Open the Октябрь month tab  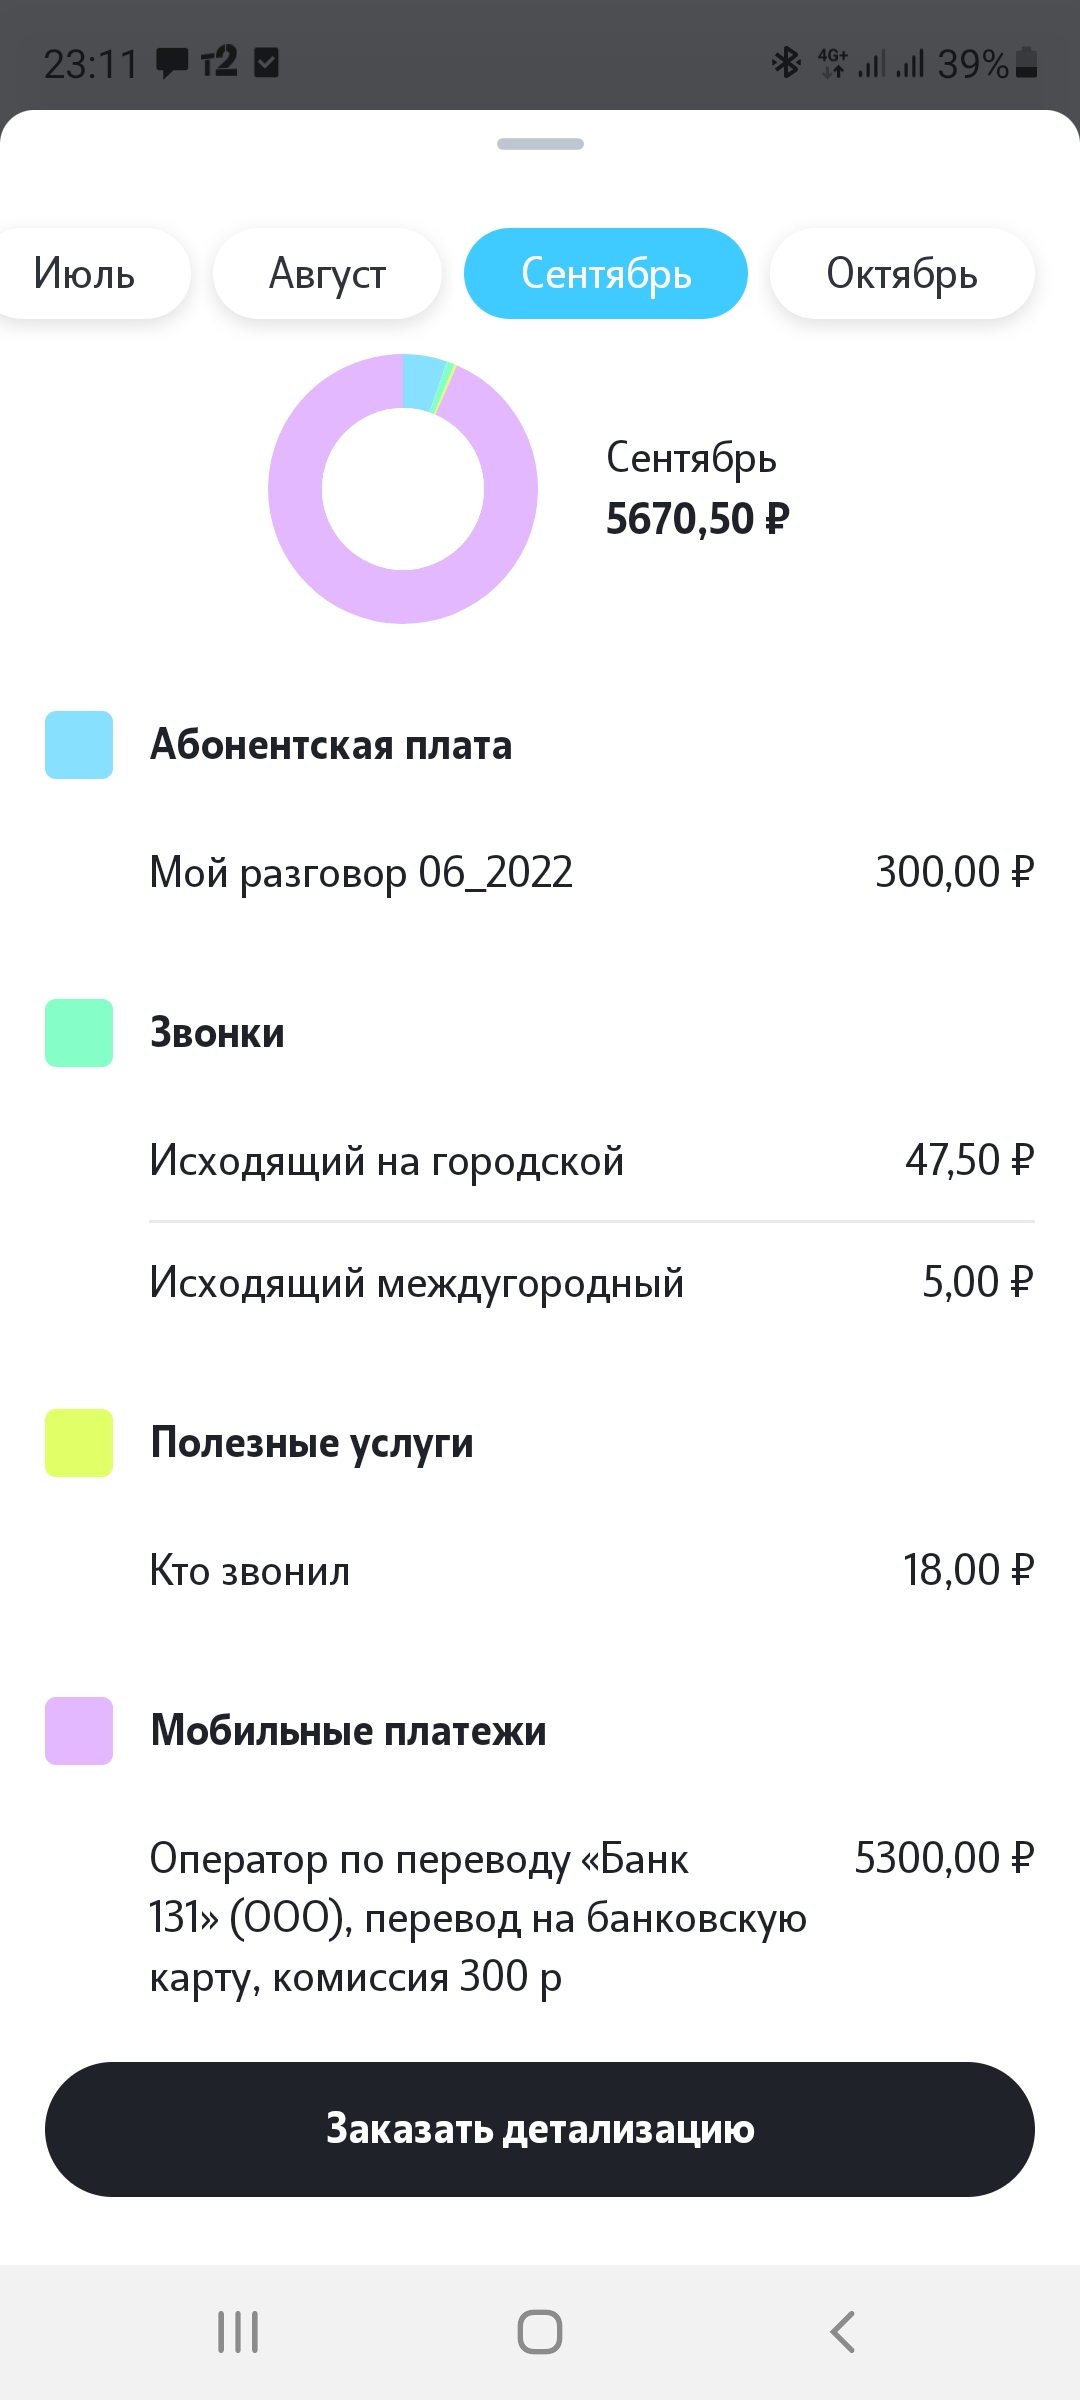pyautogui.click(x=902, y=273)
